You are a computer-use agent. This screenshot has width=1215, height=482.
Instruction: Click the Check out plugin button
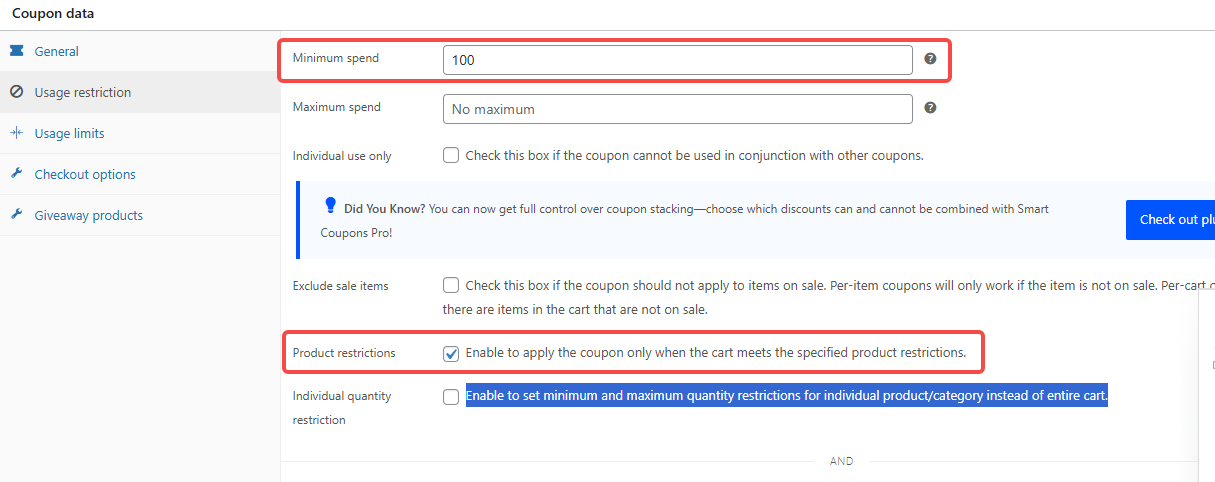click(1170, 220)
